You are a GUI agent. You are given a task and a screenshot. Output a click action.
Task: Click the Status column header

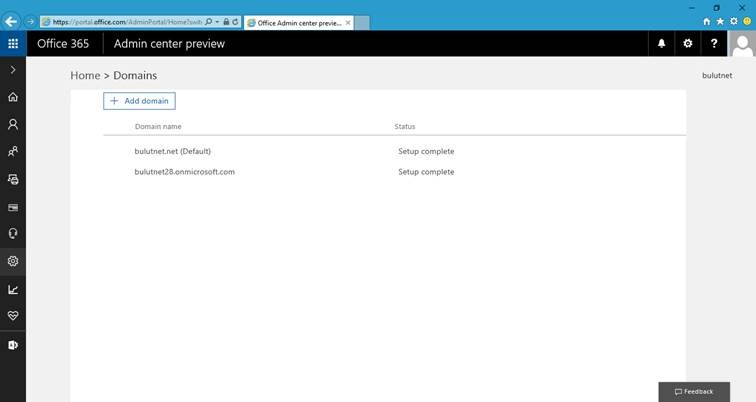[x=405, y=126]
